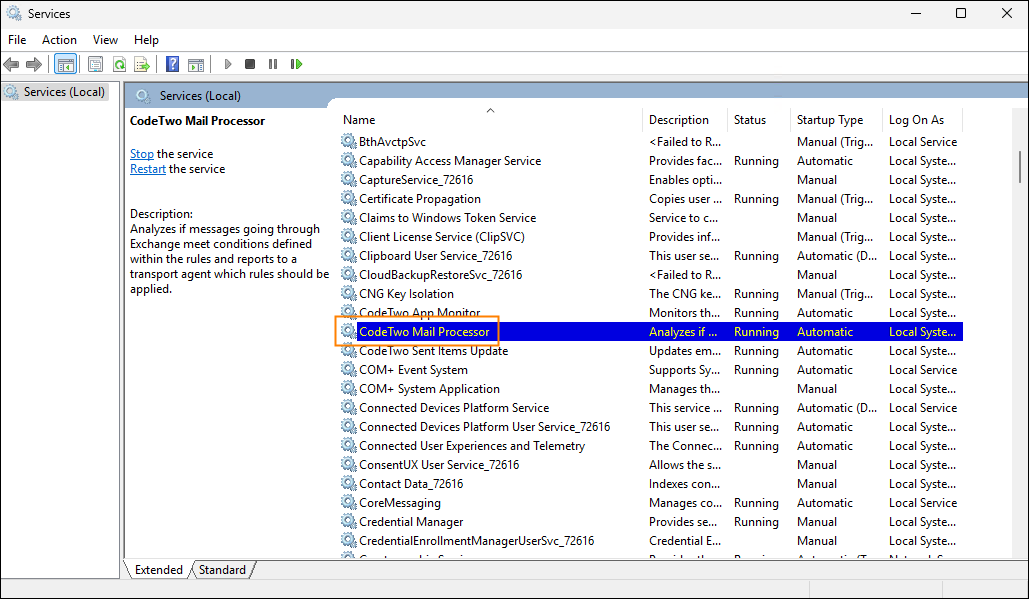The image size is (1029, 599).
Task: Click the Restart the service link
Action: 148,169
